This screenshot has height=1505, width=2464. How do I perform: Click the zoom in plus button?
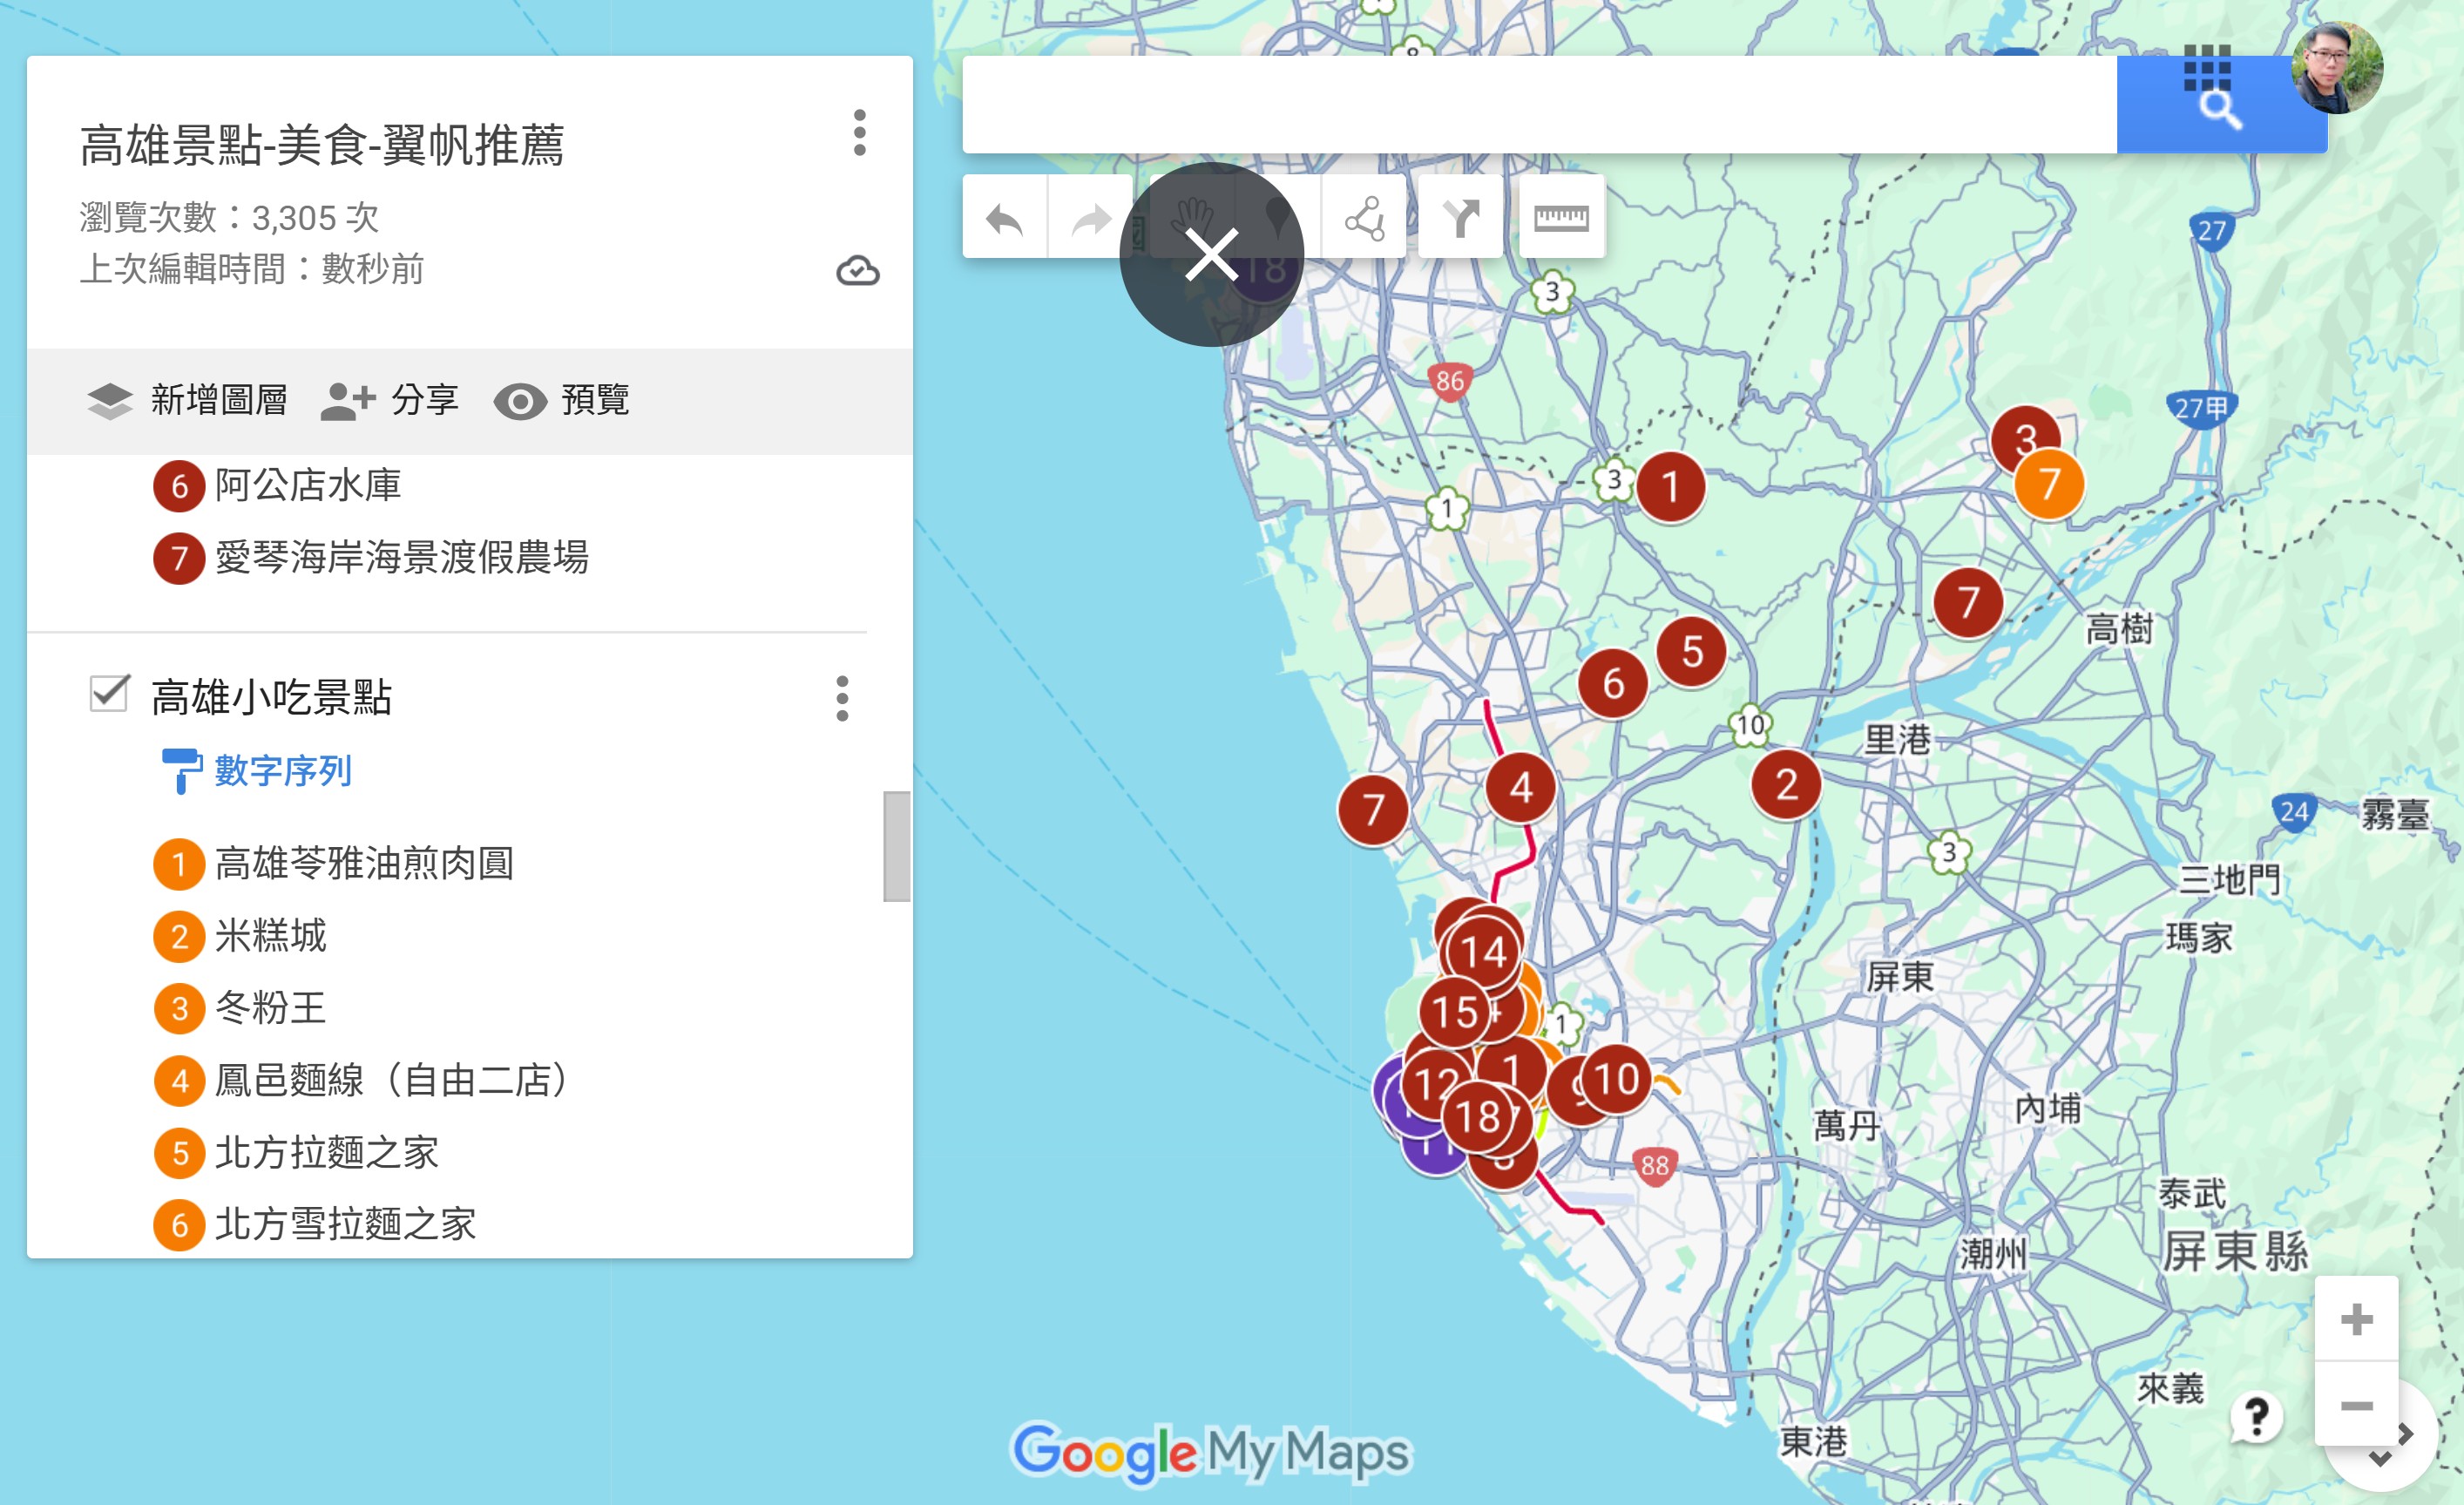2355,1319
